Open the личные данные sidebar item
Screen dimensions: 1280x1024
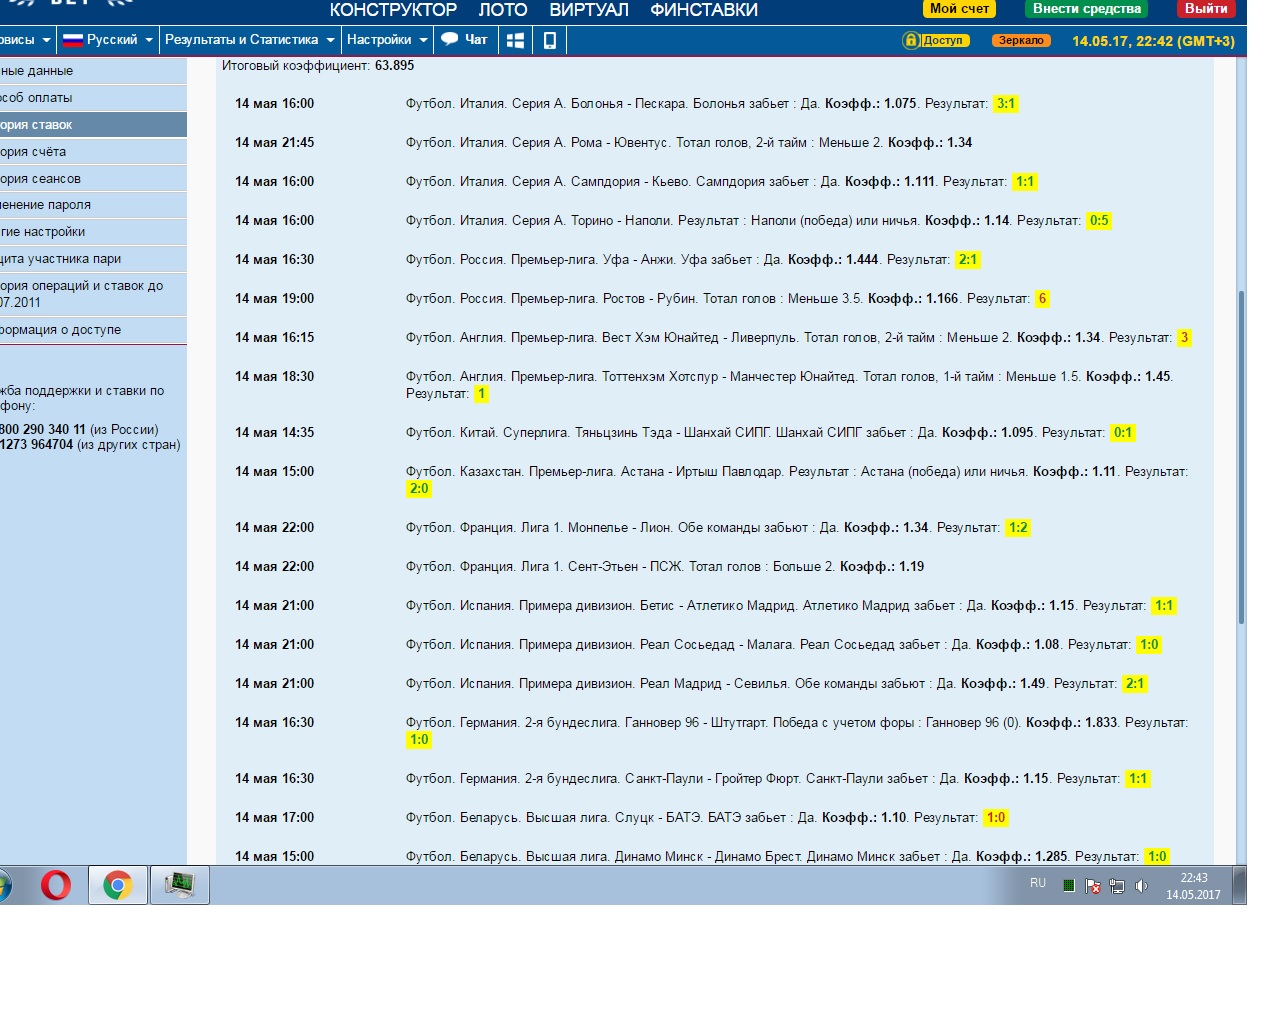[x=93, y=71]
